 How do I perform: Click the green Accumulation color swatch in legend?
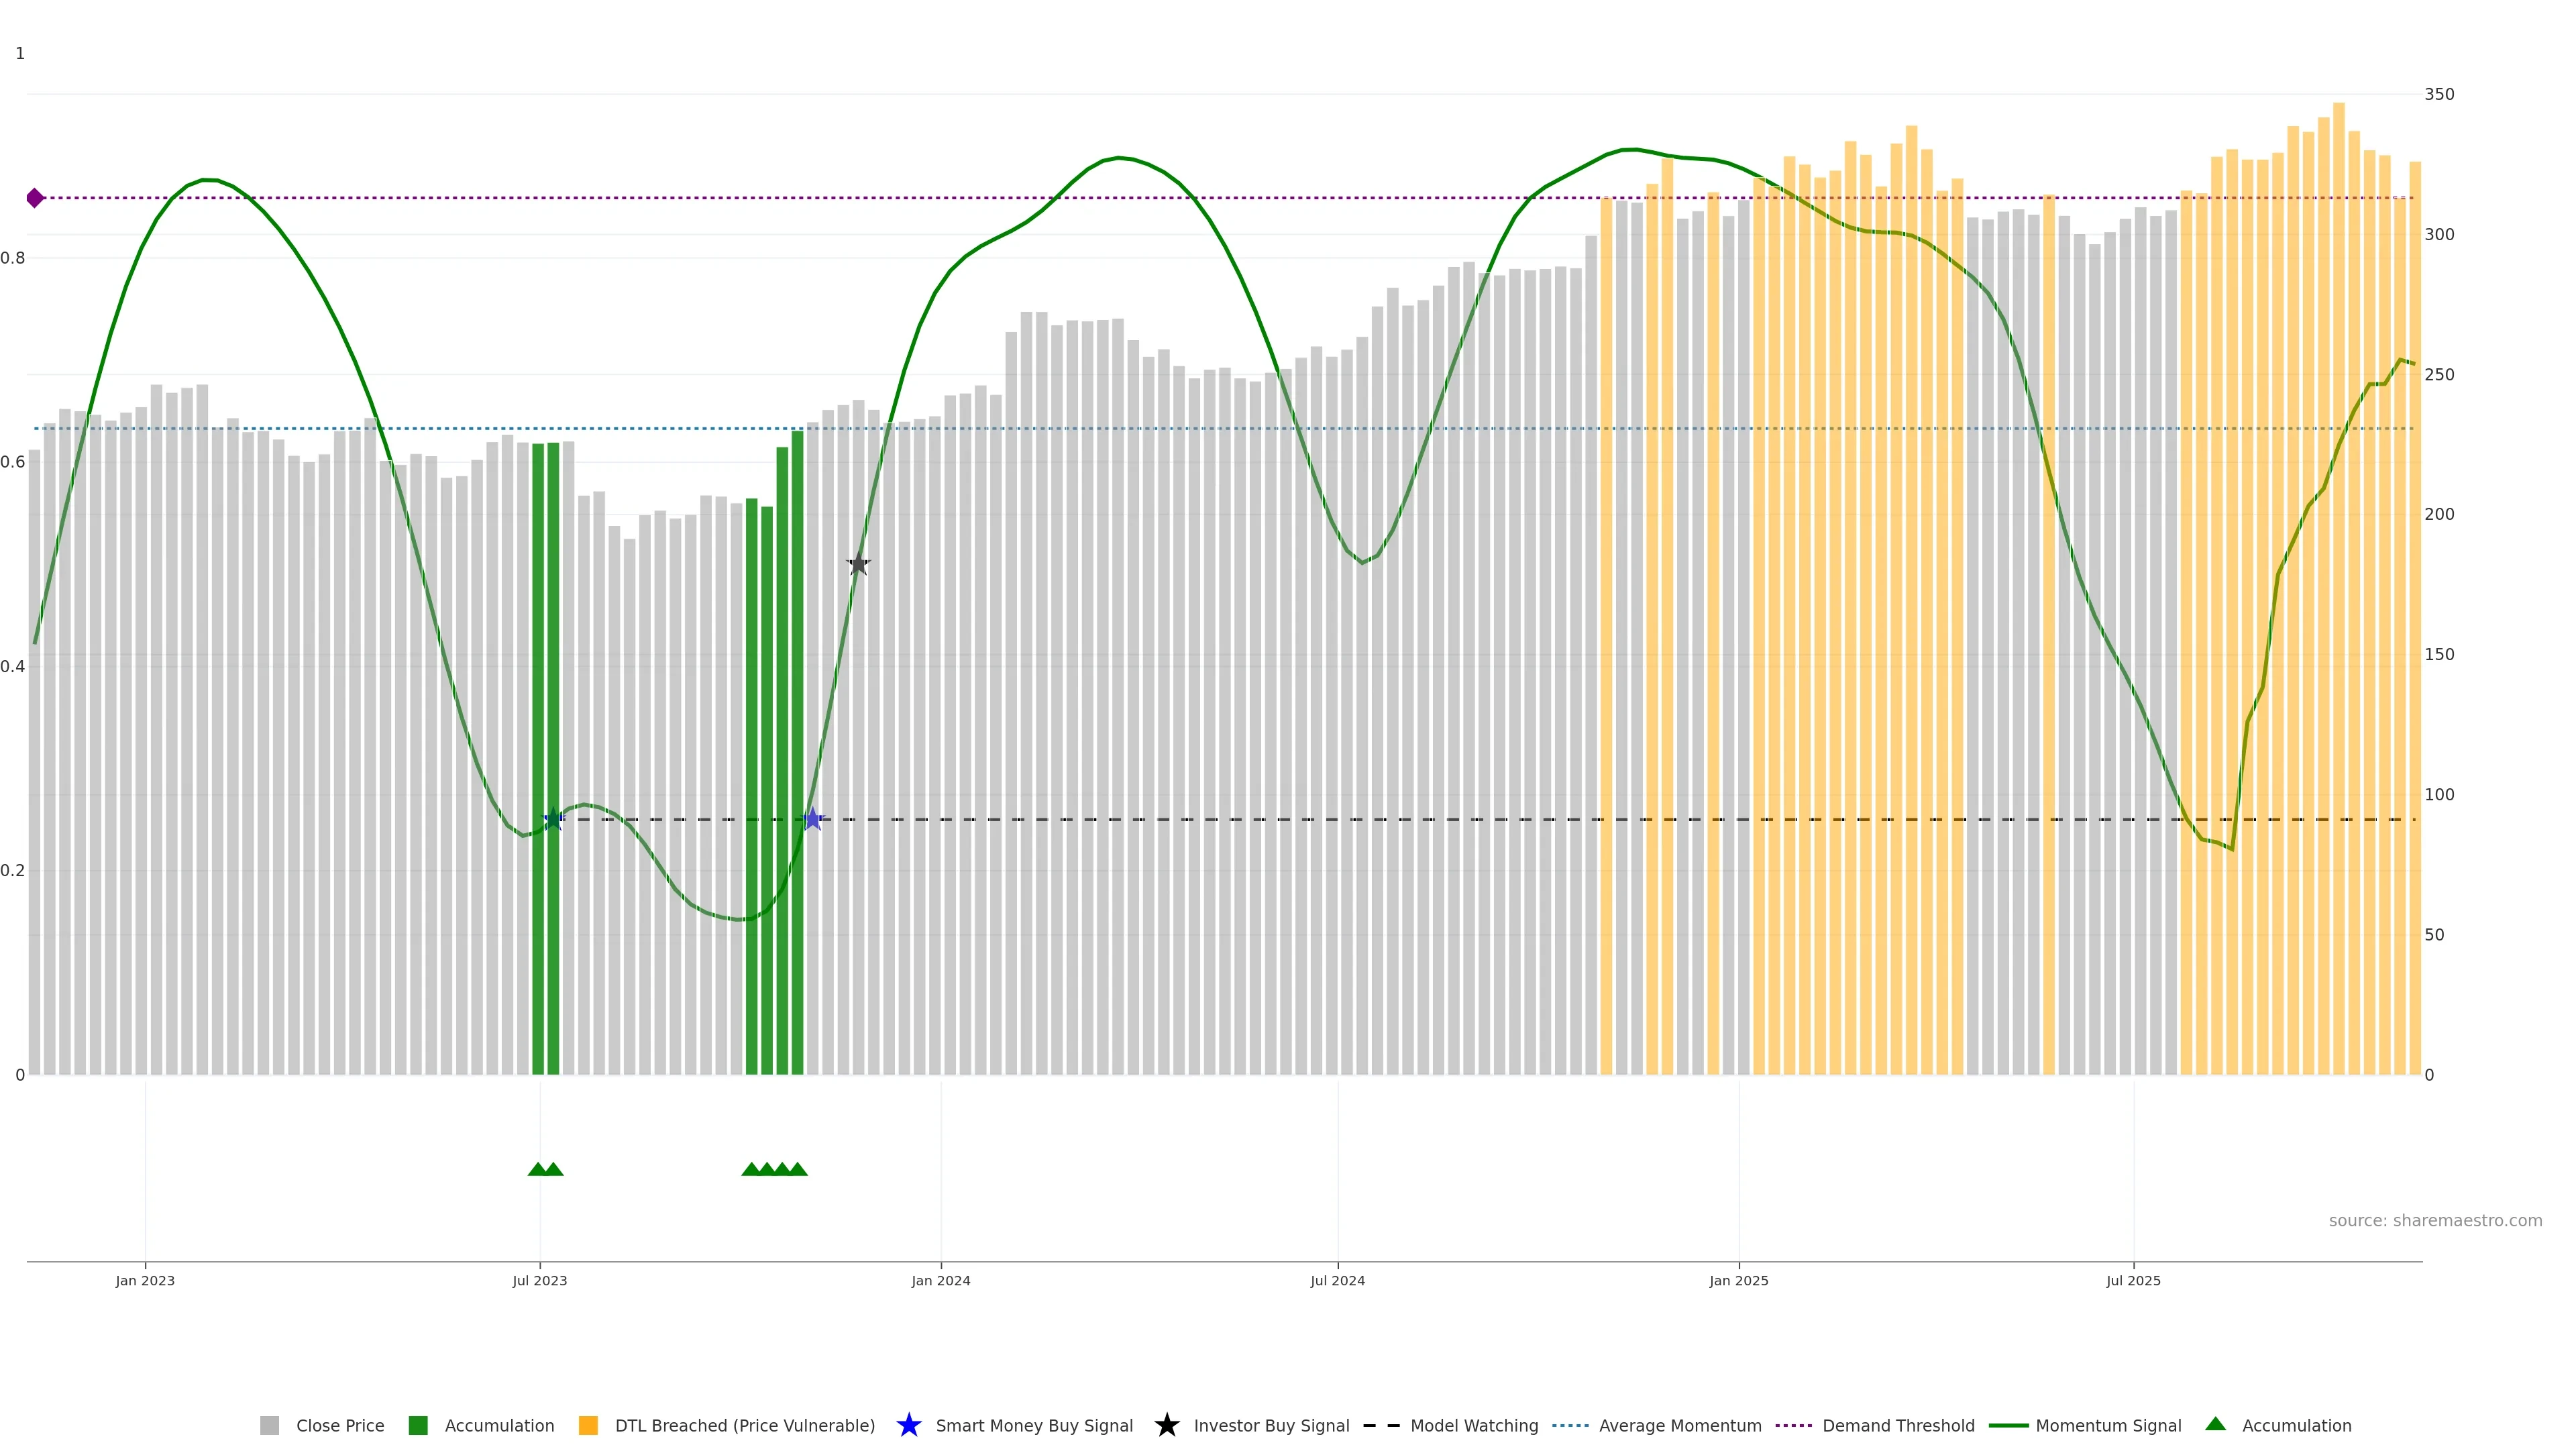click(418, 1425)
